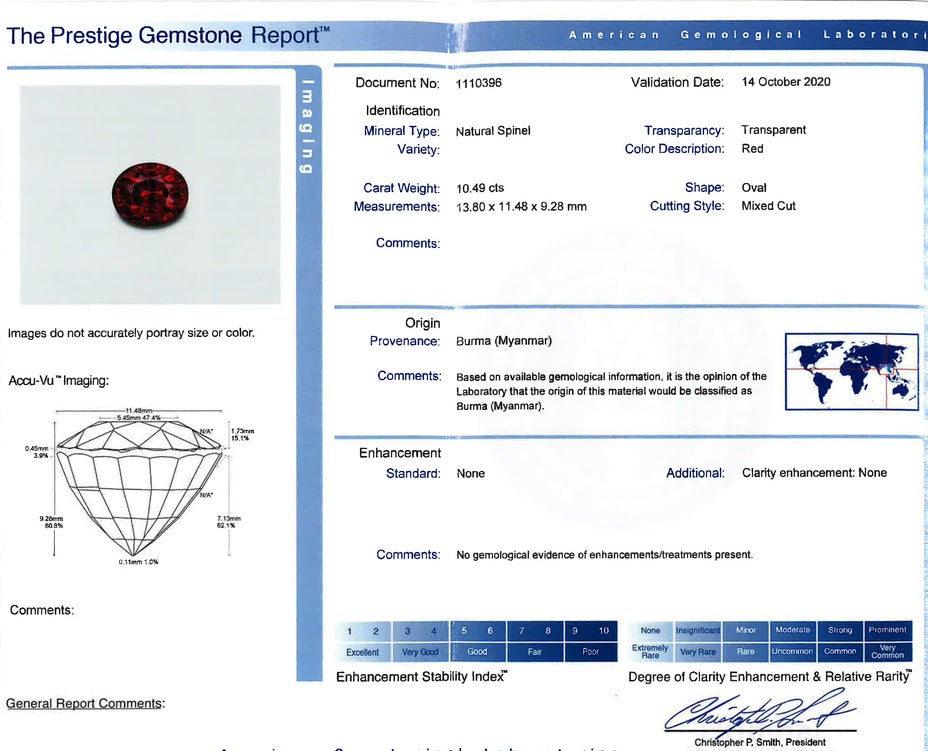The image size is (928, 751).
Task: Click the carat weight value 10.49 cts
Action: coord(480,188)
